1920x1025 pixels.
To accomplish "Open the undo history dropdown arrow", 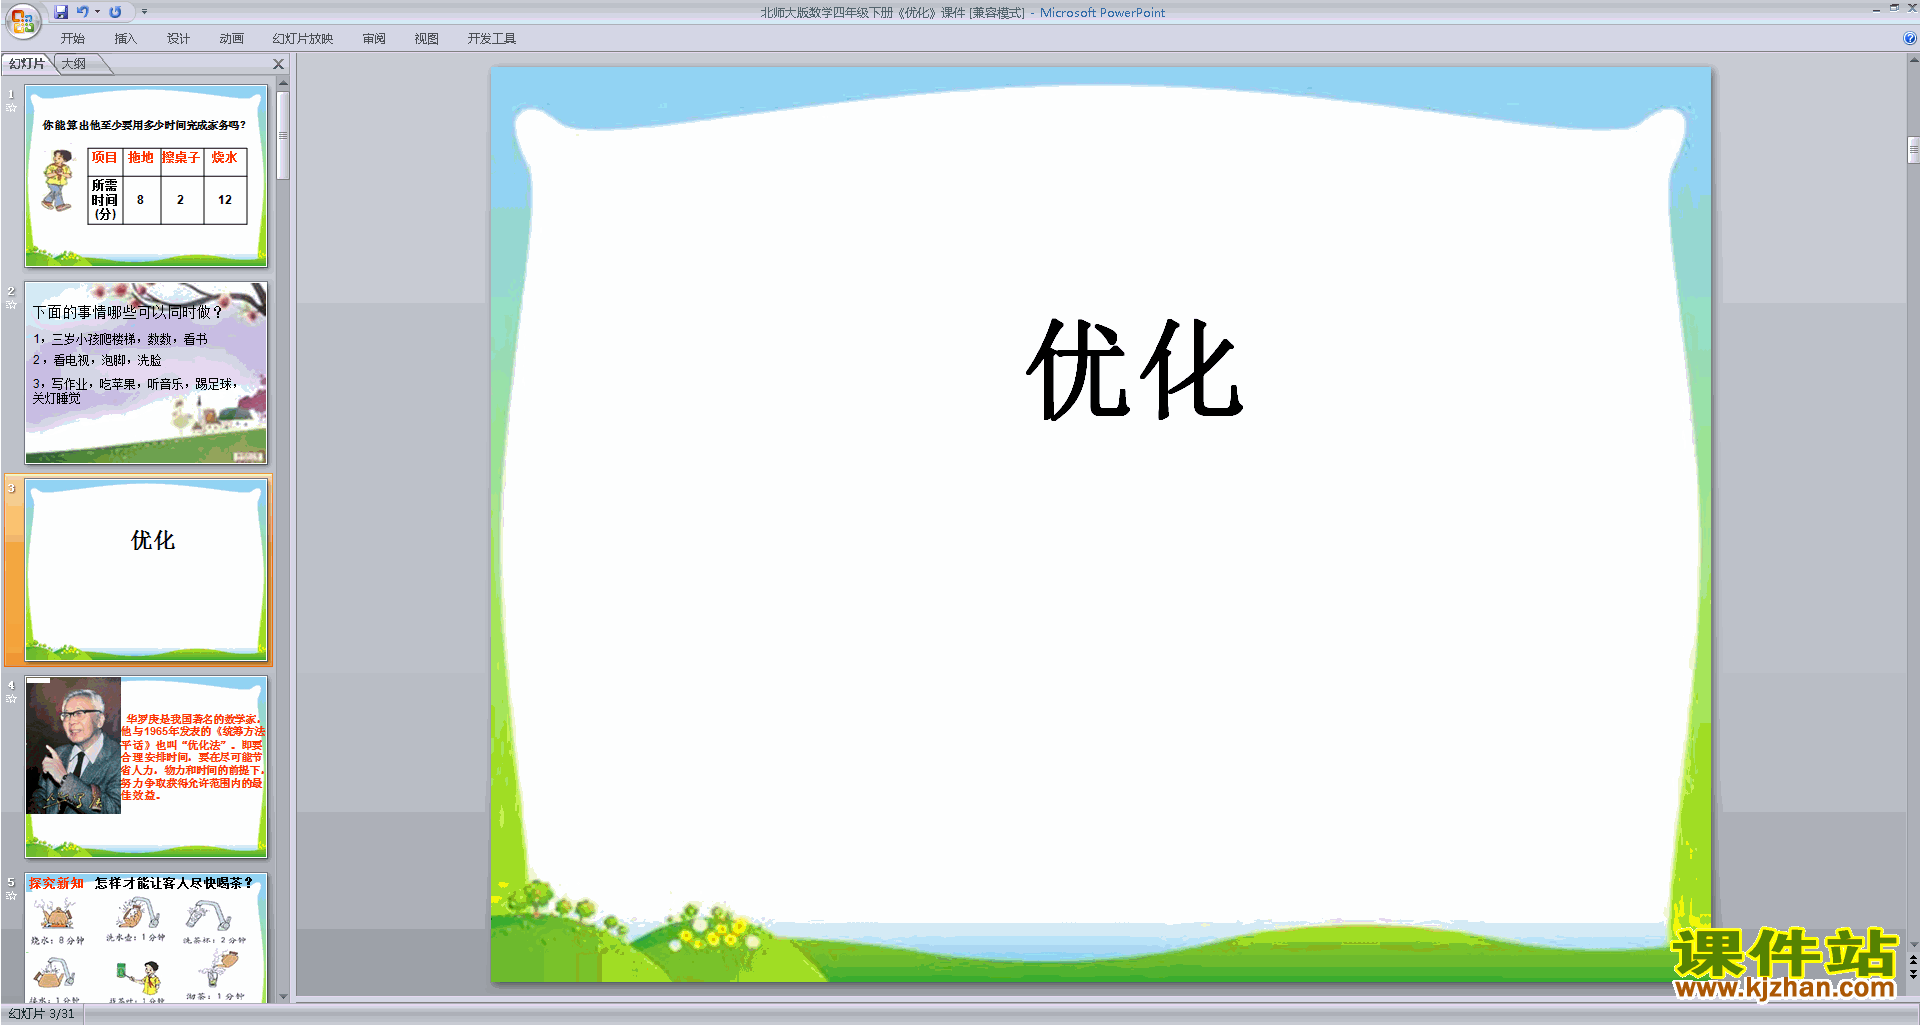I will pos(97,12).
